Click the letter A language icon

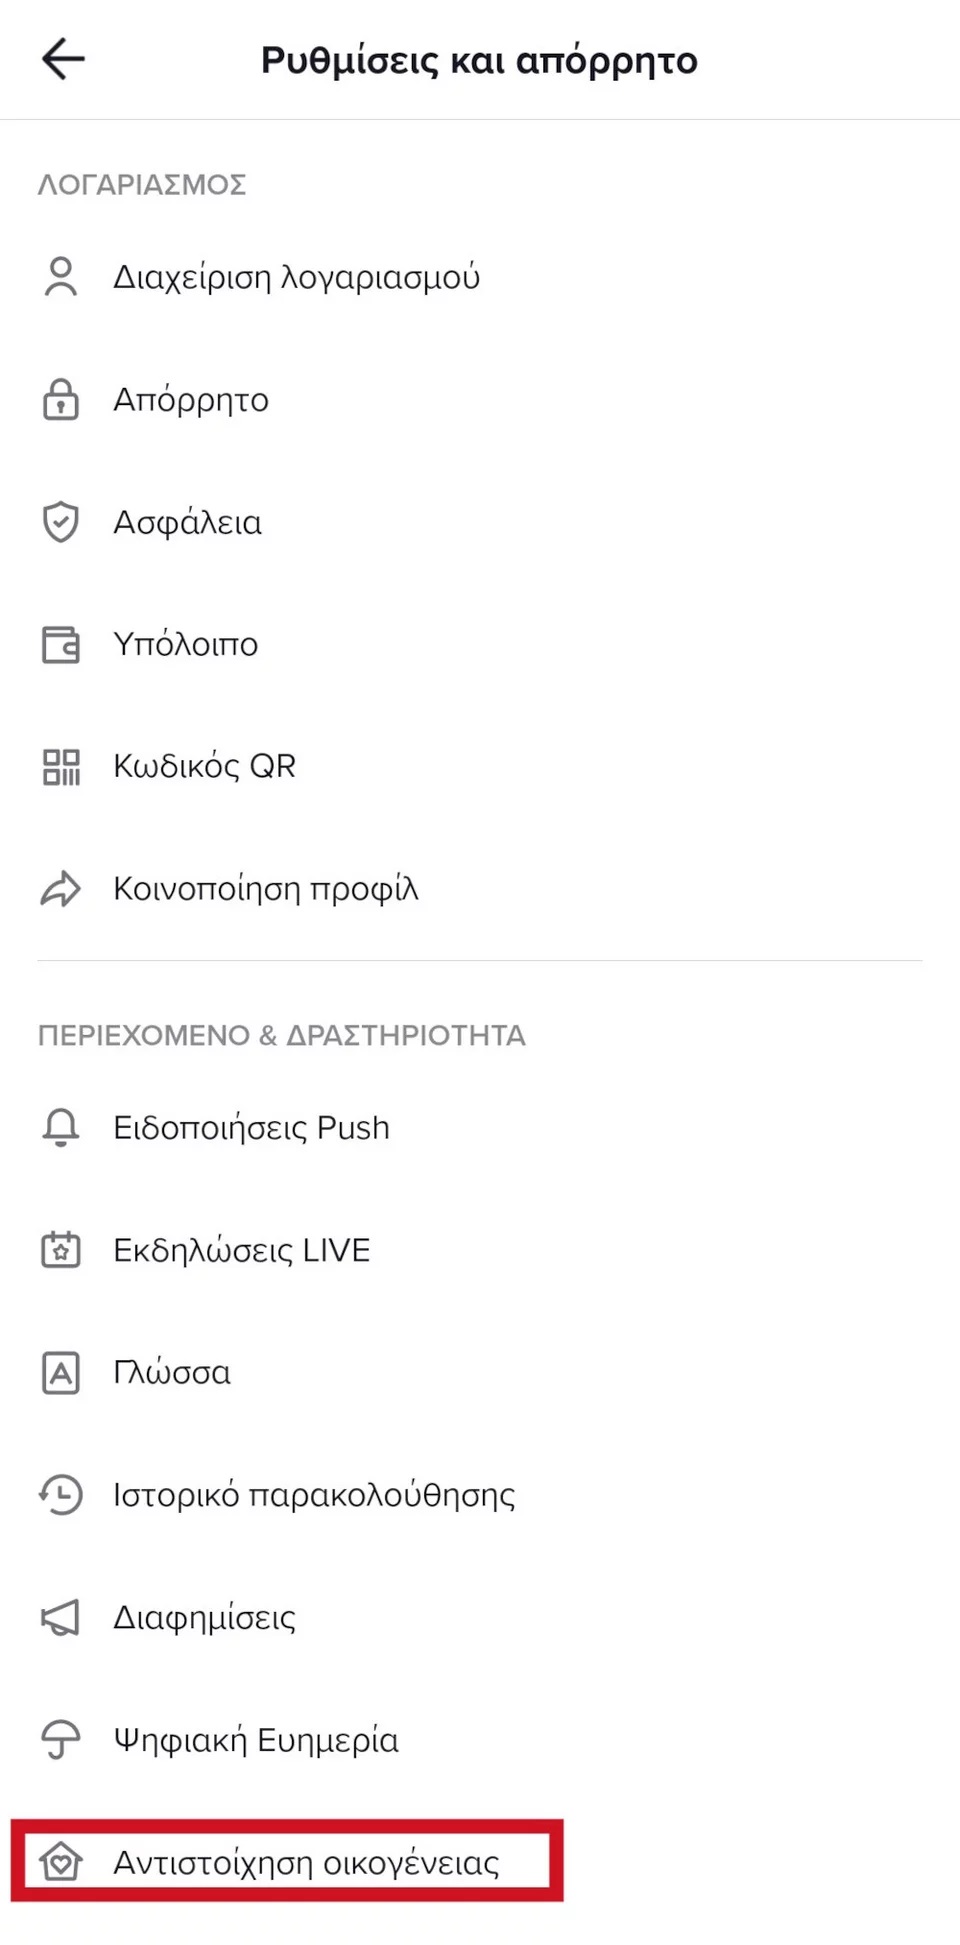[x=61, y=1372]
